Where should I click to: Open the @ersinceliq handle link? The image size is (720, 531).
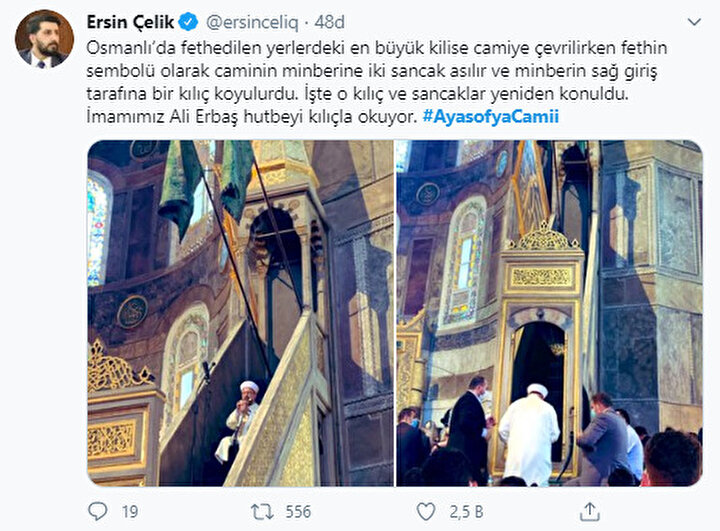pyautogui.click(x=252, y=22)
